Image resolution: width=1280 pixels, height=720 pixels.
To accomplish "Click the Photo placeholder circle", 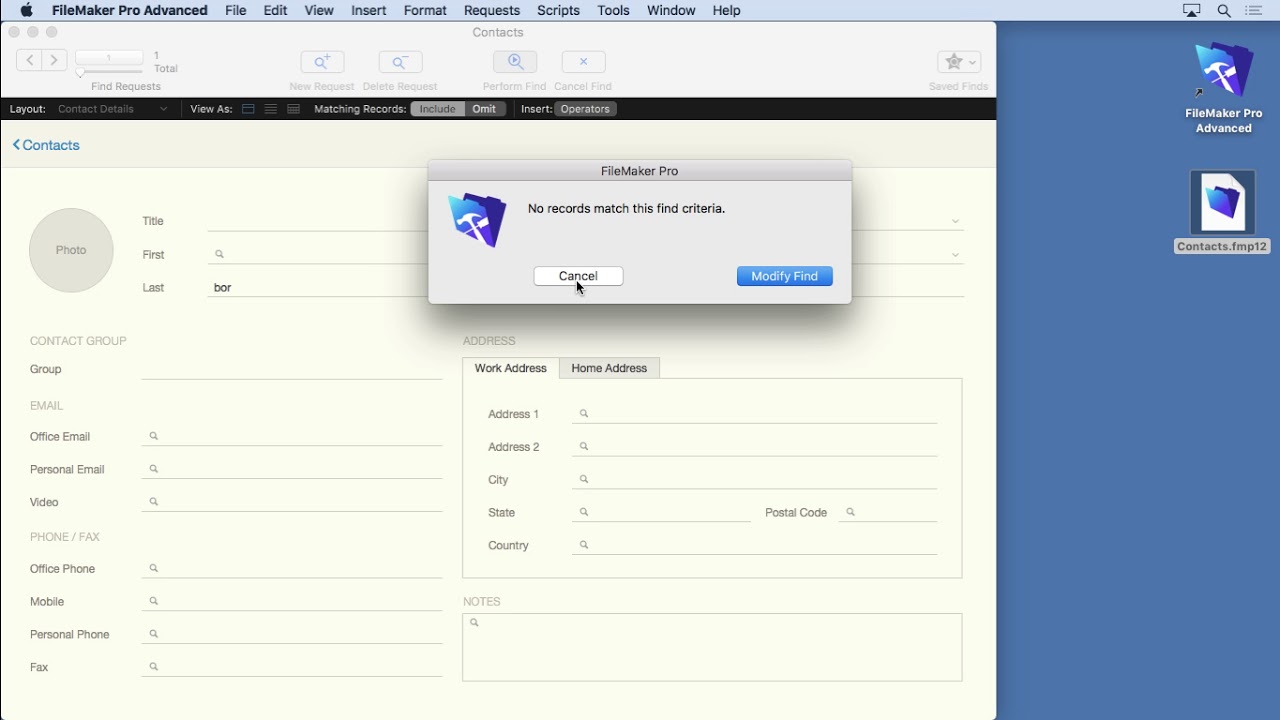I will point(71,250).
